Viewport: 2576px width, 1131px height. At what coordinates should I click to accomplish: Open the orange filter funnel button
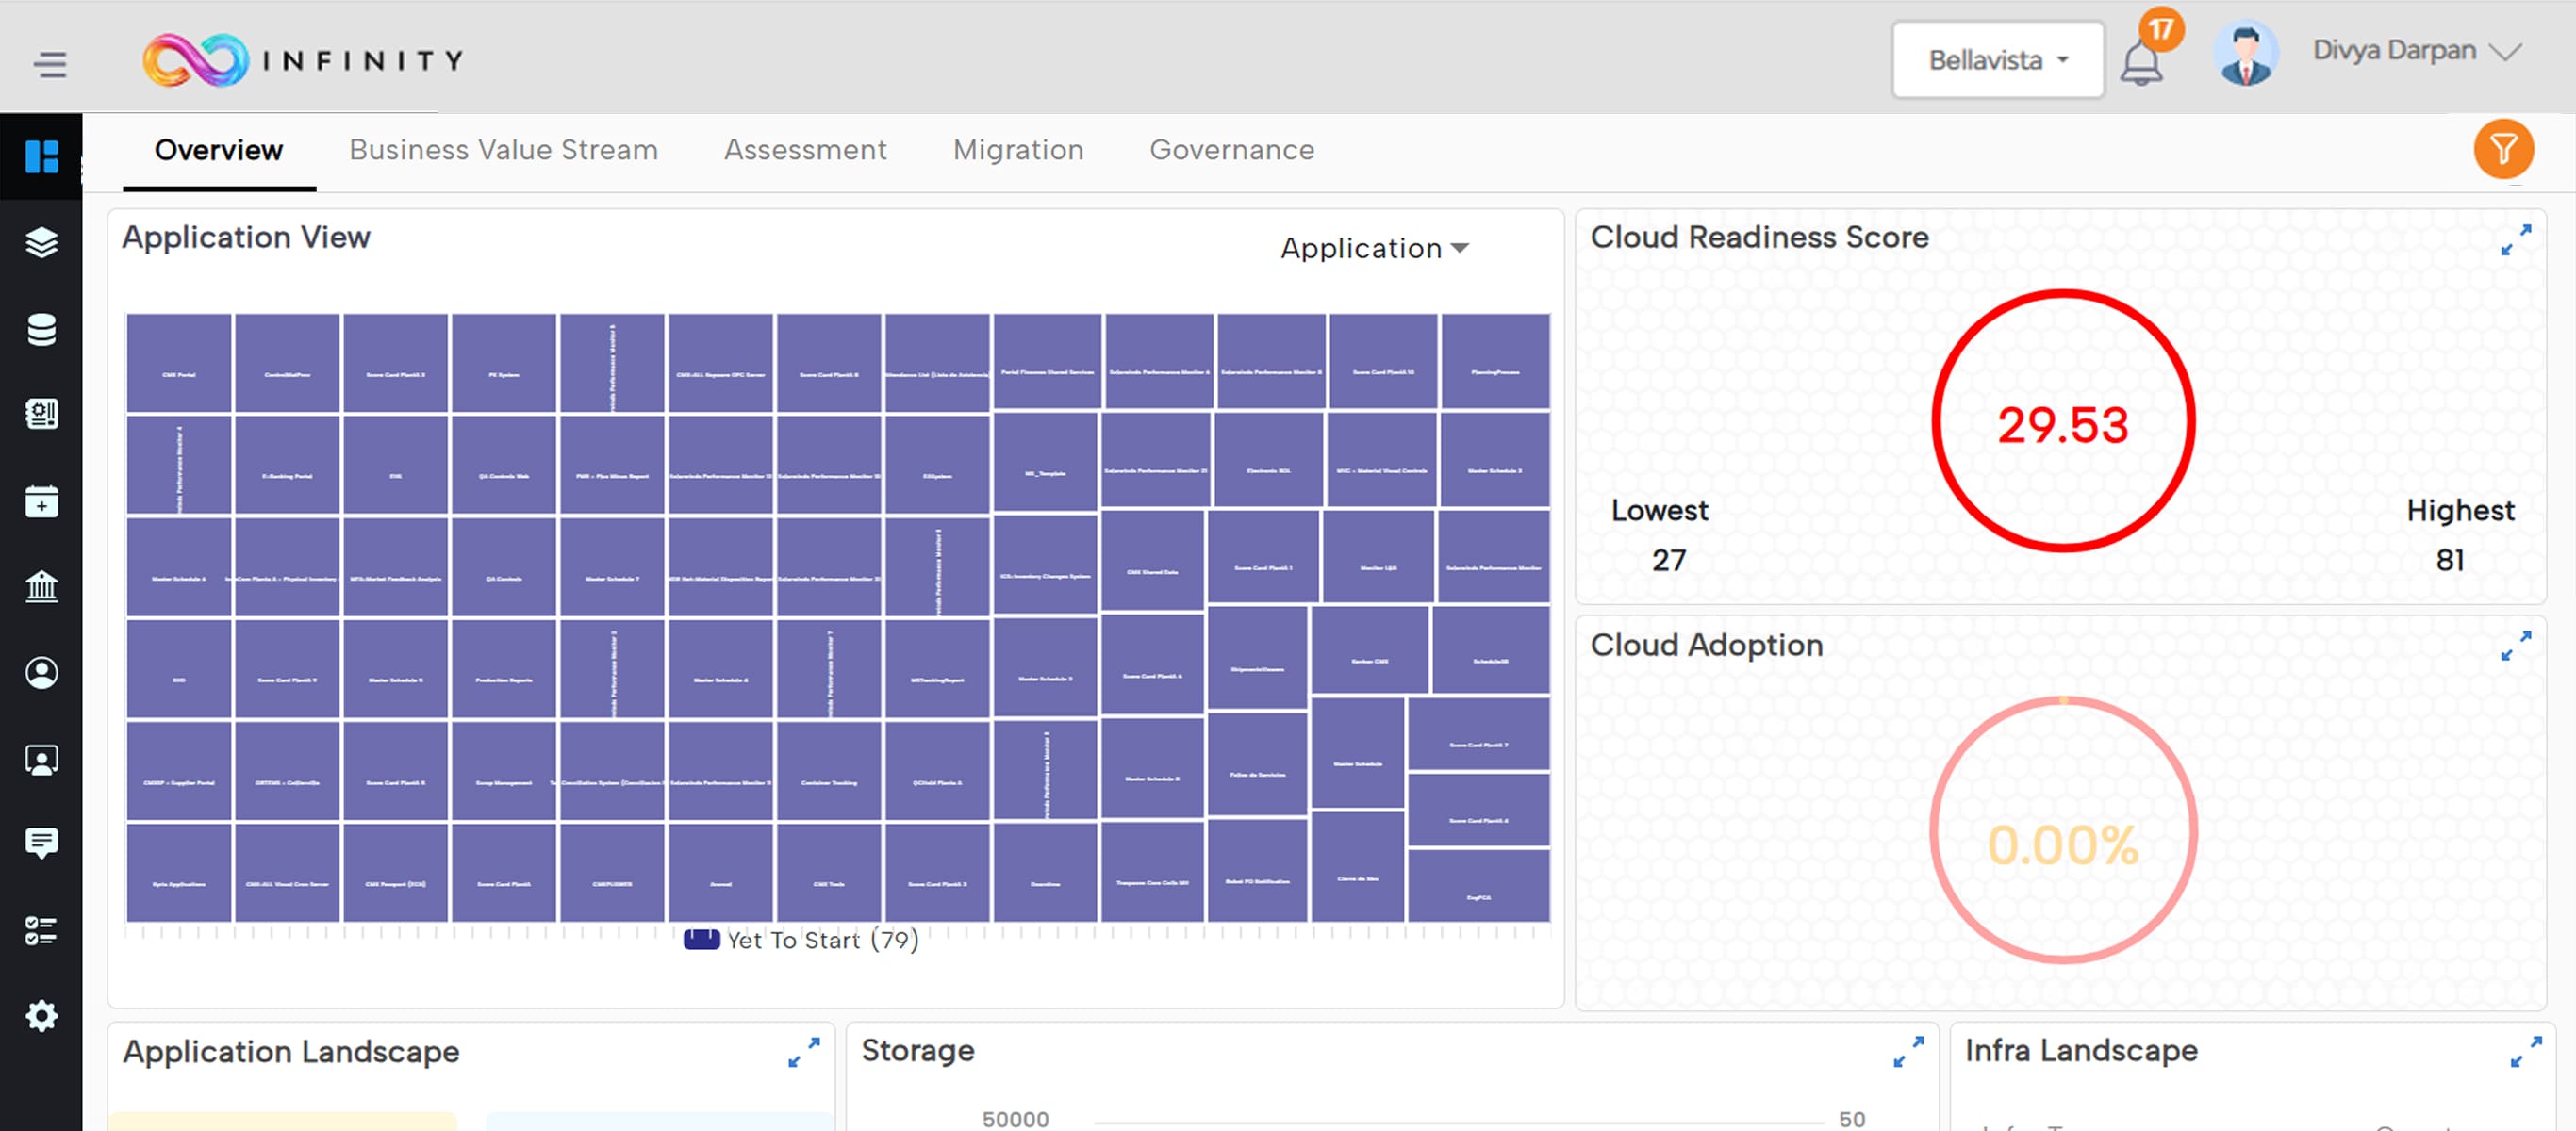2503,150
